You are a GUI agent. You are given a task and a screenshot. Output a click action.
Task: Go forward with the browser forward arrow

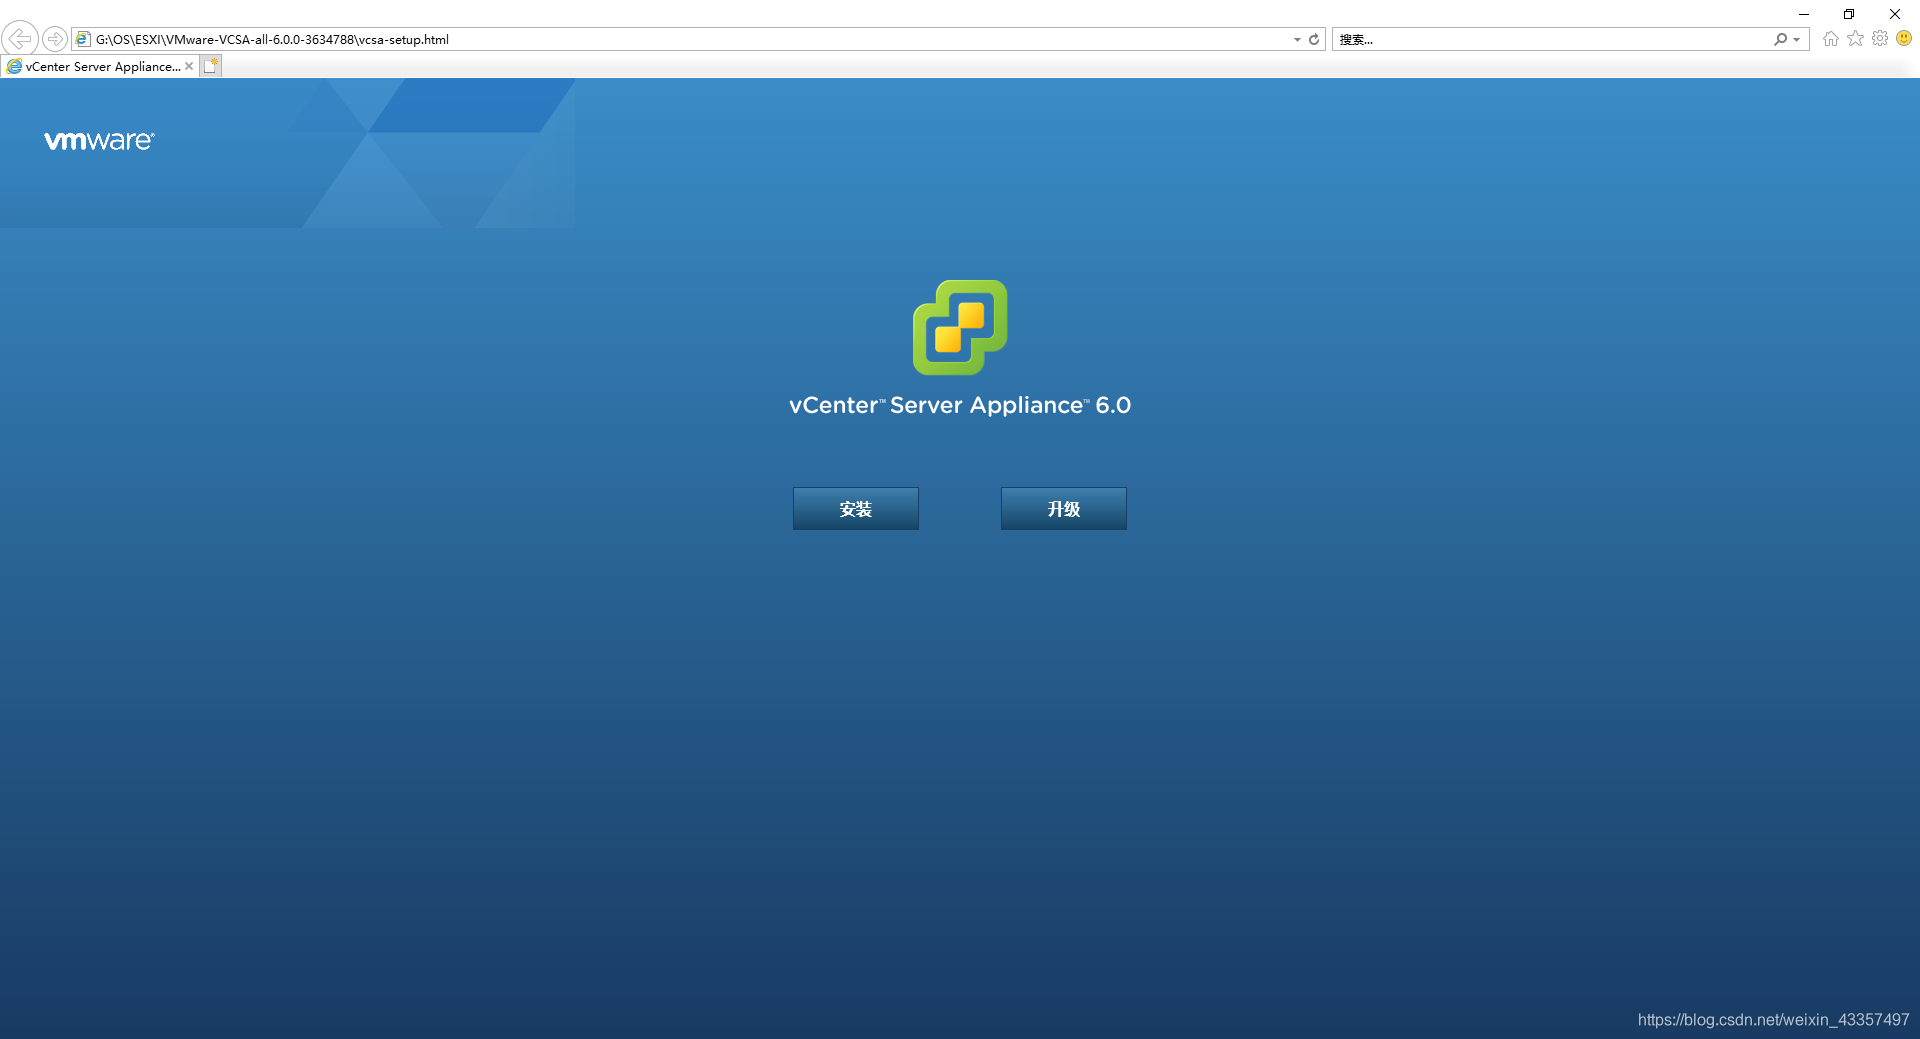click(x=55, y=39)
